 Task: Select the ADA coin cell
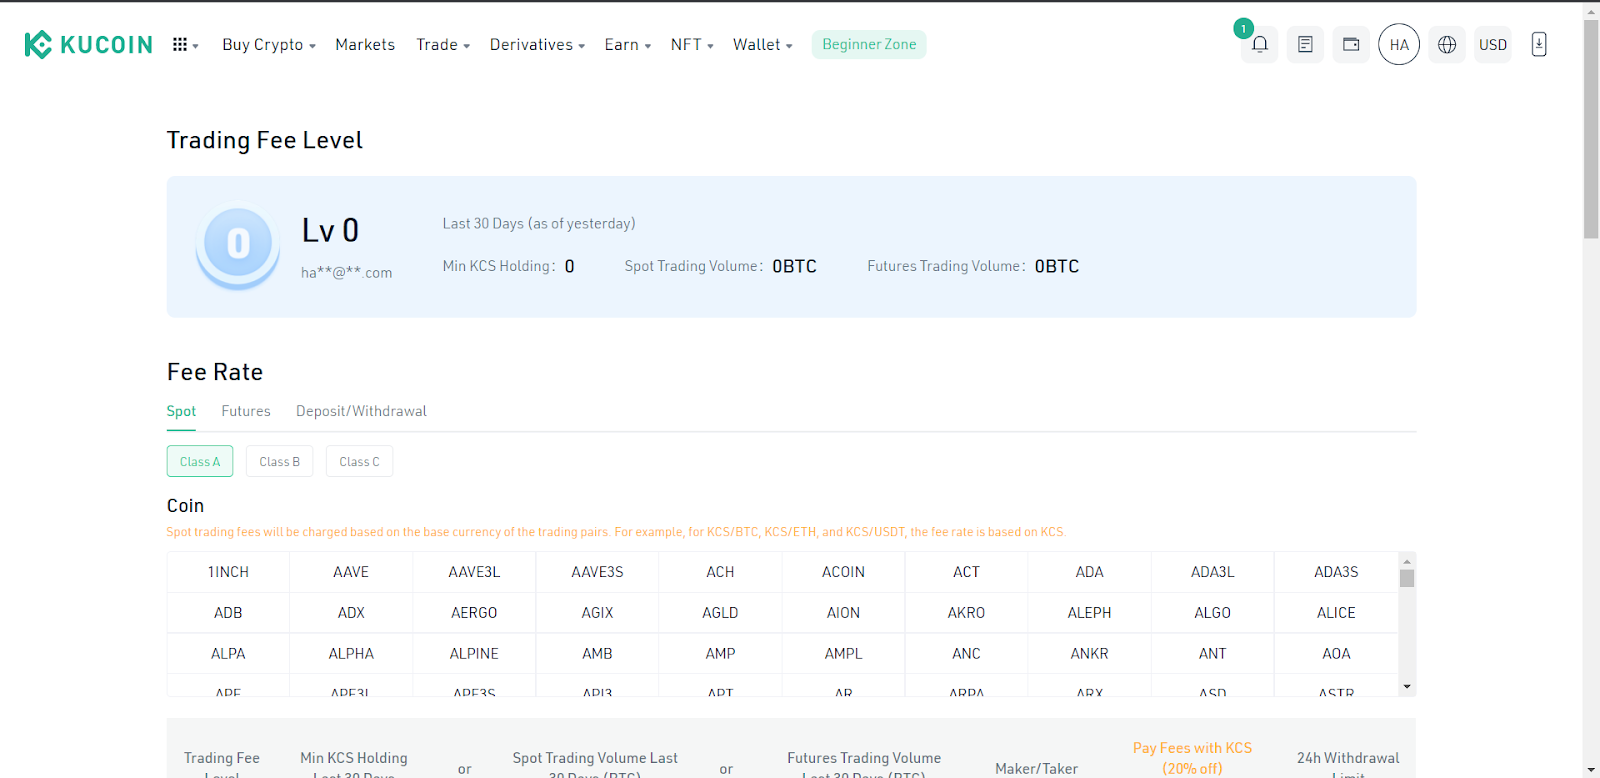[1089, 572]
